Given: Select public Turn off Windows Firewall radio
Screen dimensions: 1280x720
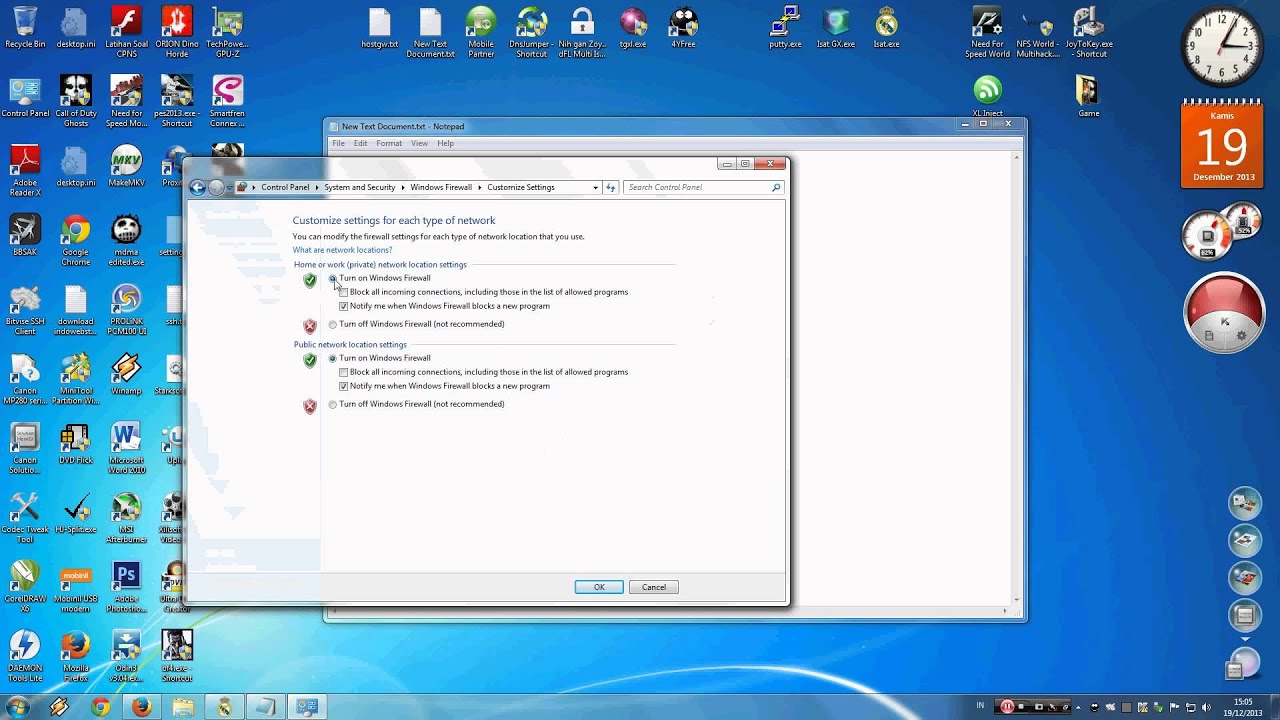Looking at the screenshot, I should 333,404.
